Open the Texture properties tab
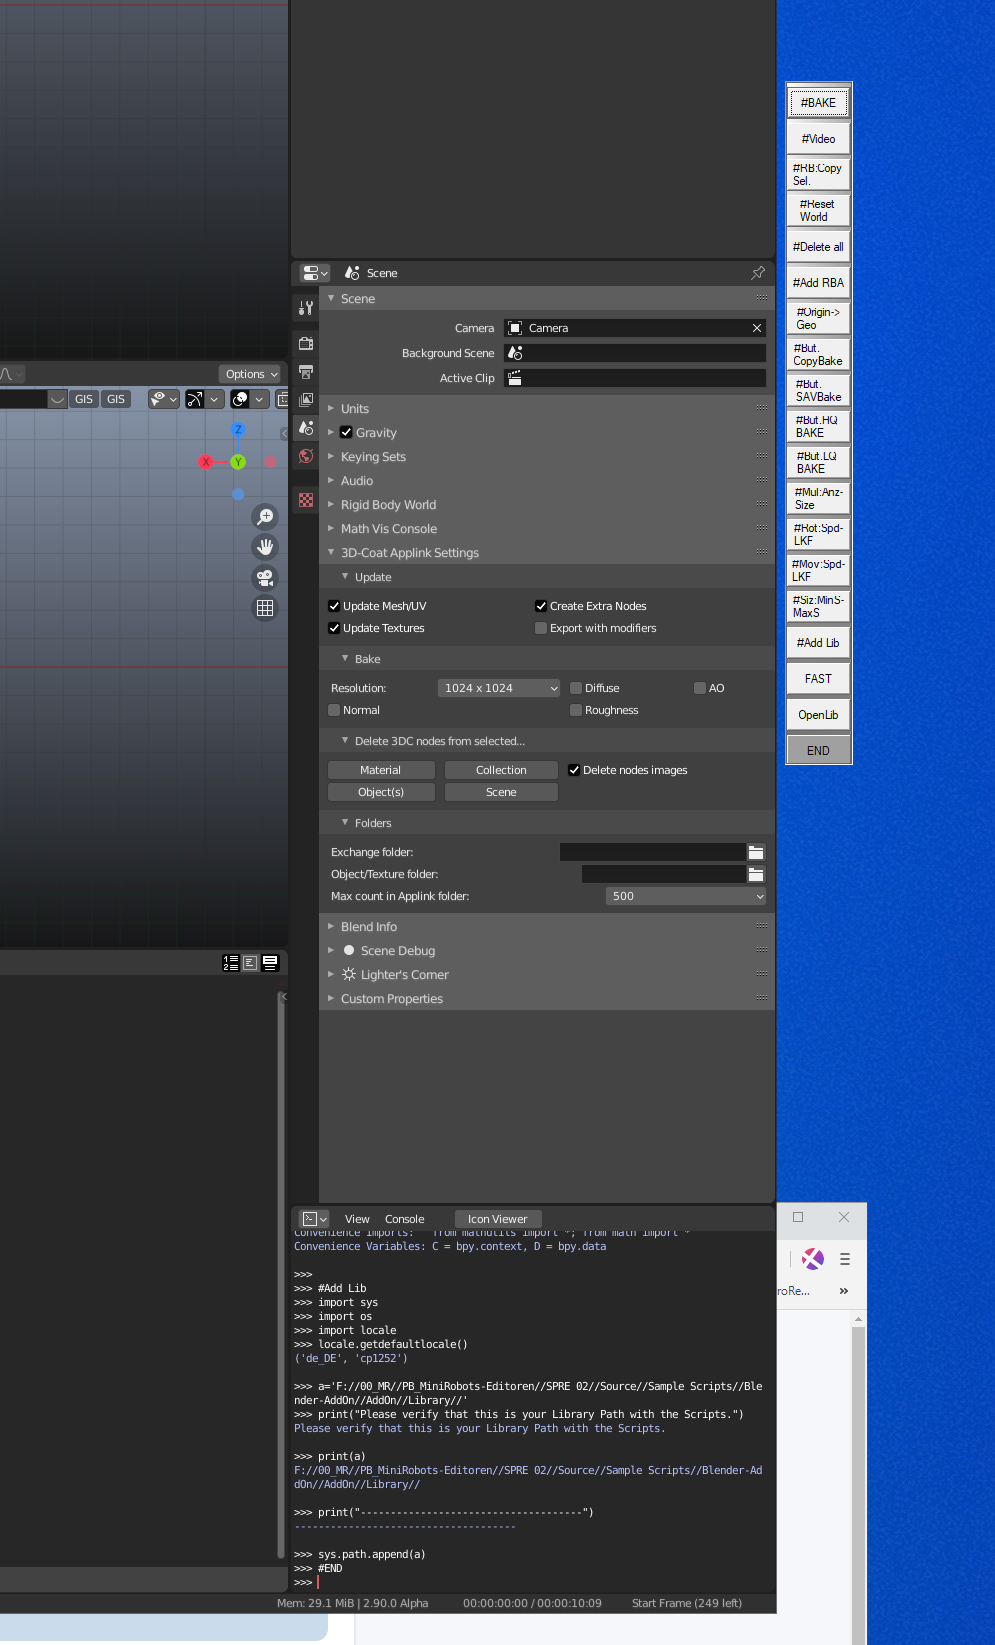 coord(306,500)
